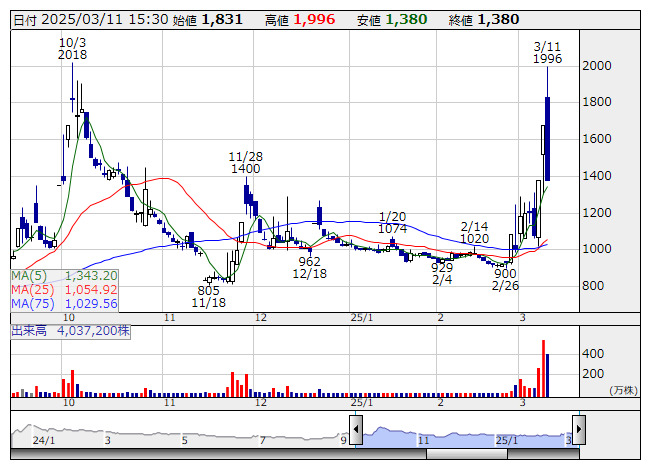Click the 962 12/18 low label
653x470 pixels.
point(309,268)
